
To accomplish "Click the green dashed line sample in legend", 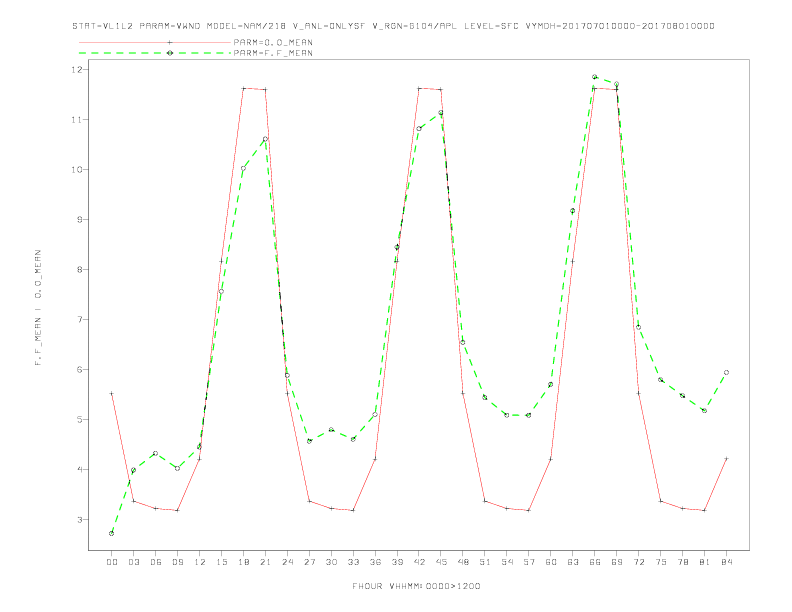I will click(x=155, y=53).
